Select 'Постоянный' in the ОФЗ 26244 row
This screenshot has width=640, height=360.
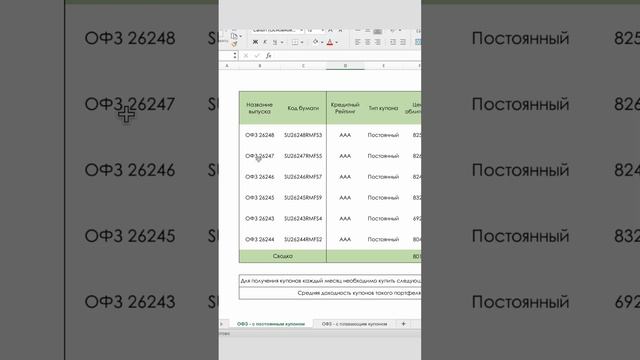(x=383, y=239)
